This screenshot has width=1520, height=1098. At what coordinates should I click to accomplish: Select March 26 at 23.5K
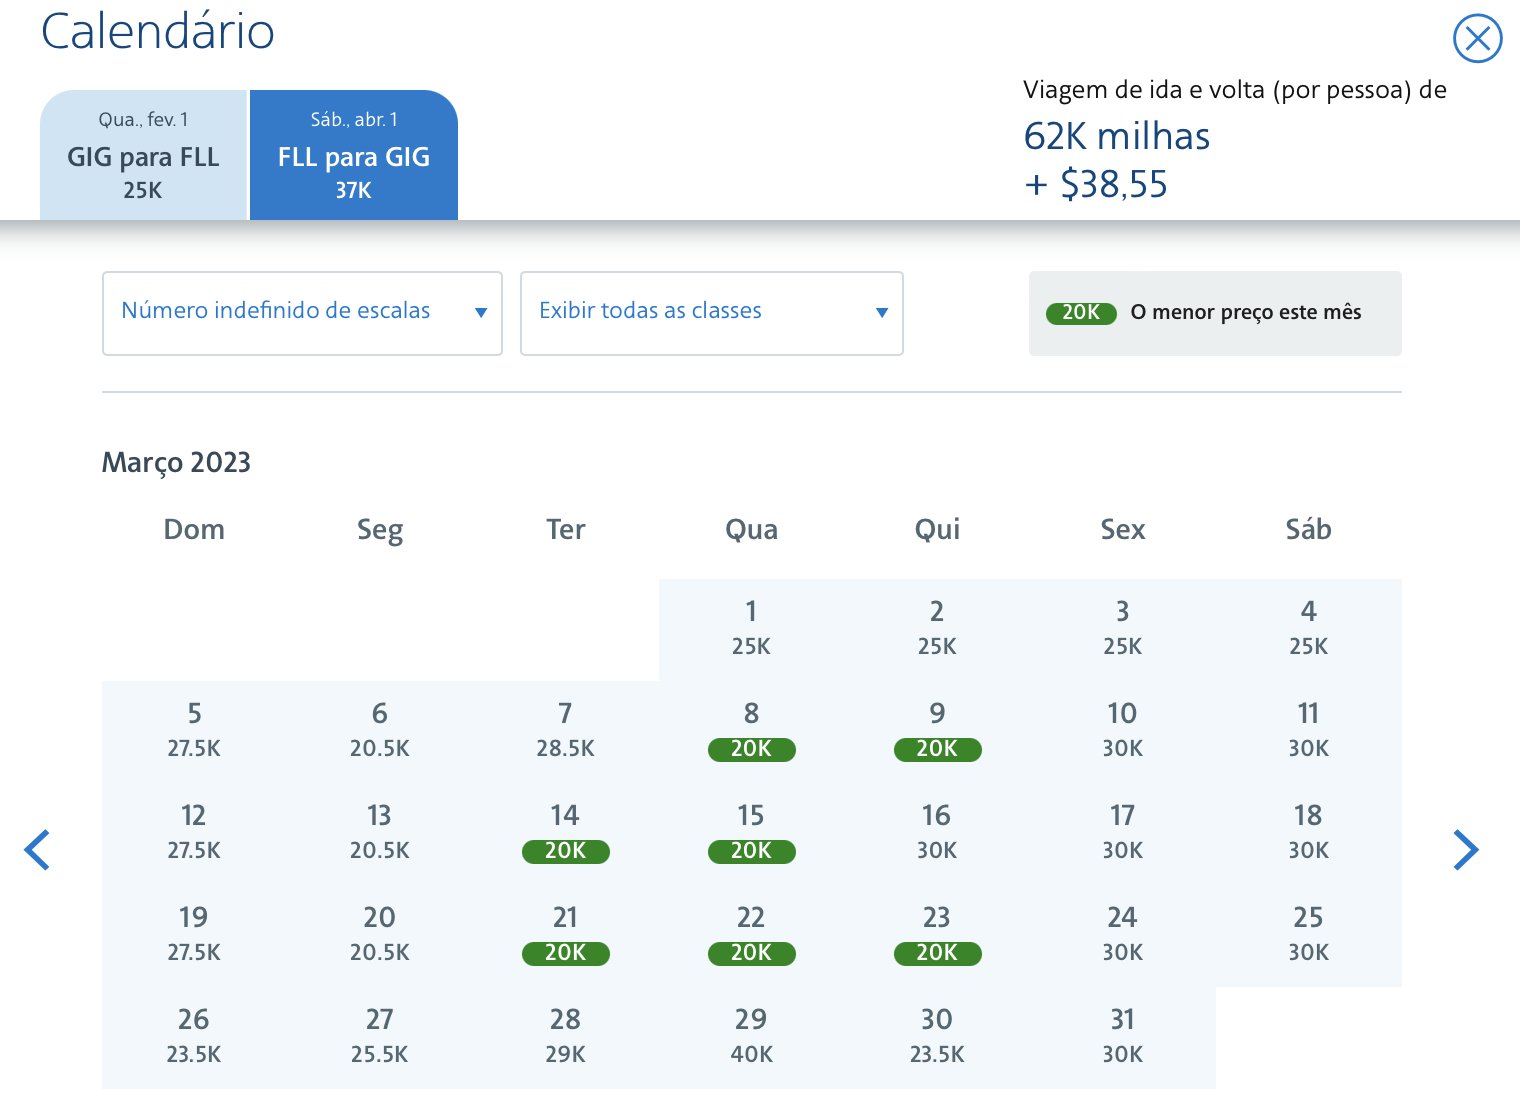pos(194,1038)
